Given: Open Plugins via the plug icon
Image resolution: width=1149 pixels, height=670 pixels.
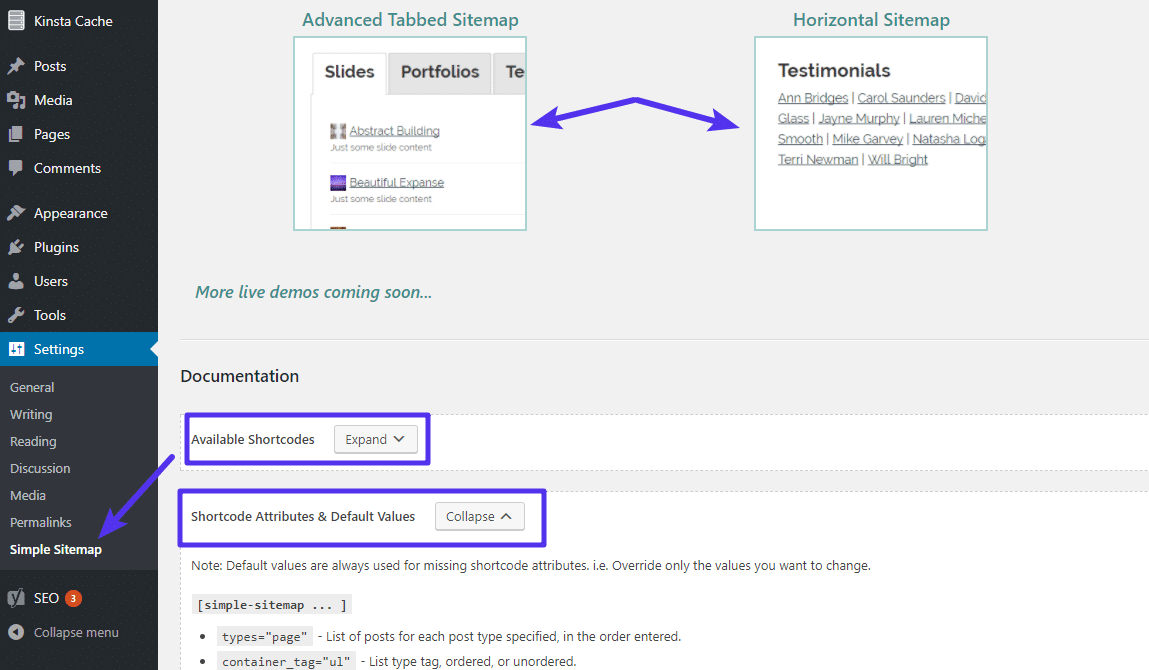Looking at the screenshot, I should coord(55,246).
